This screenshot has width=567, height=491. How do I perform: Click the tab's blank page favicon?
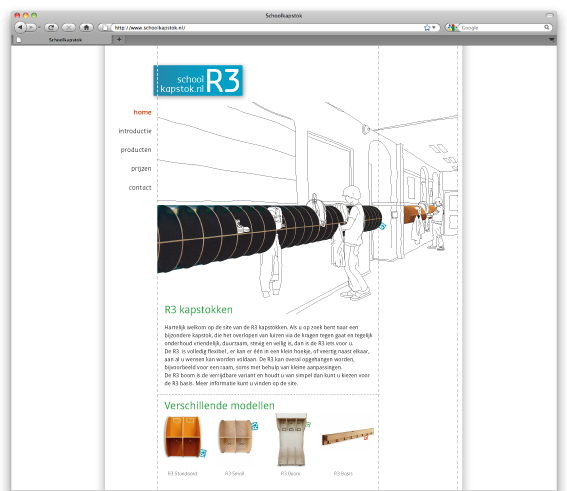coord(19,40)
